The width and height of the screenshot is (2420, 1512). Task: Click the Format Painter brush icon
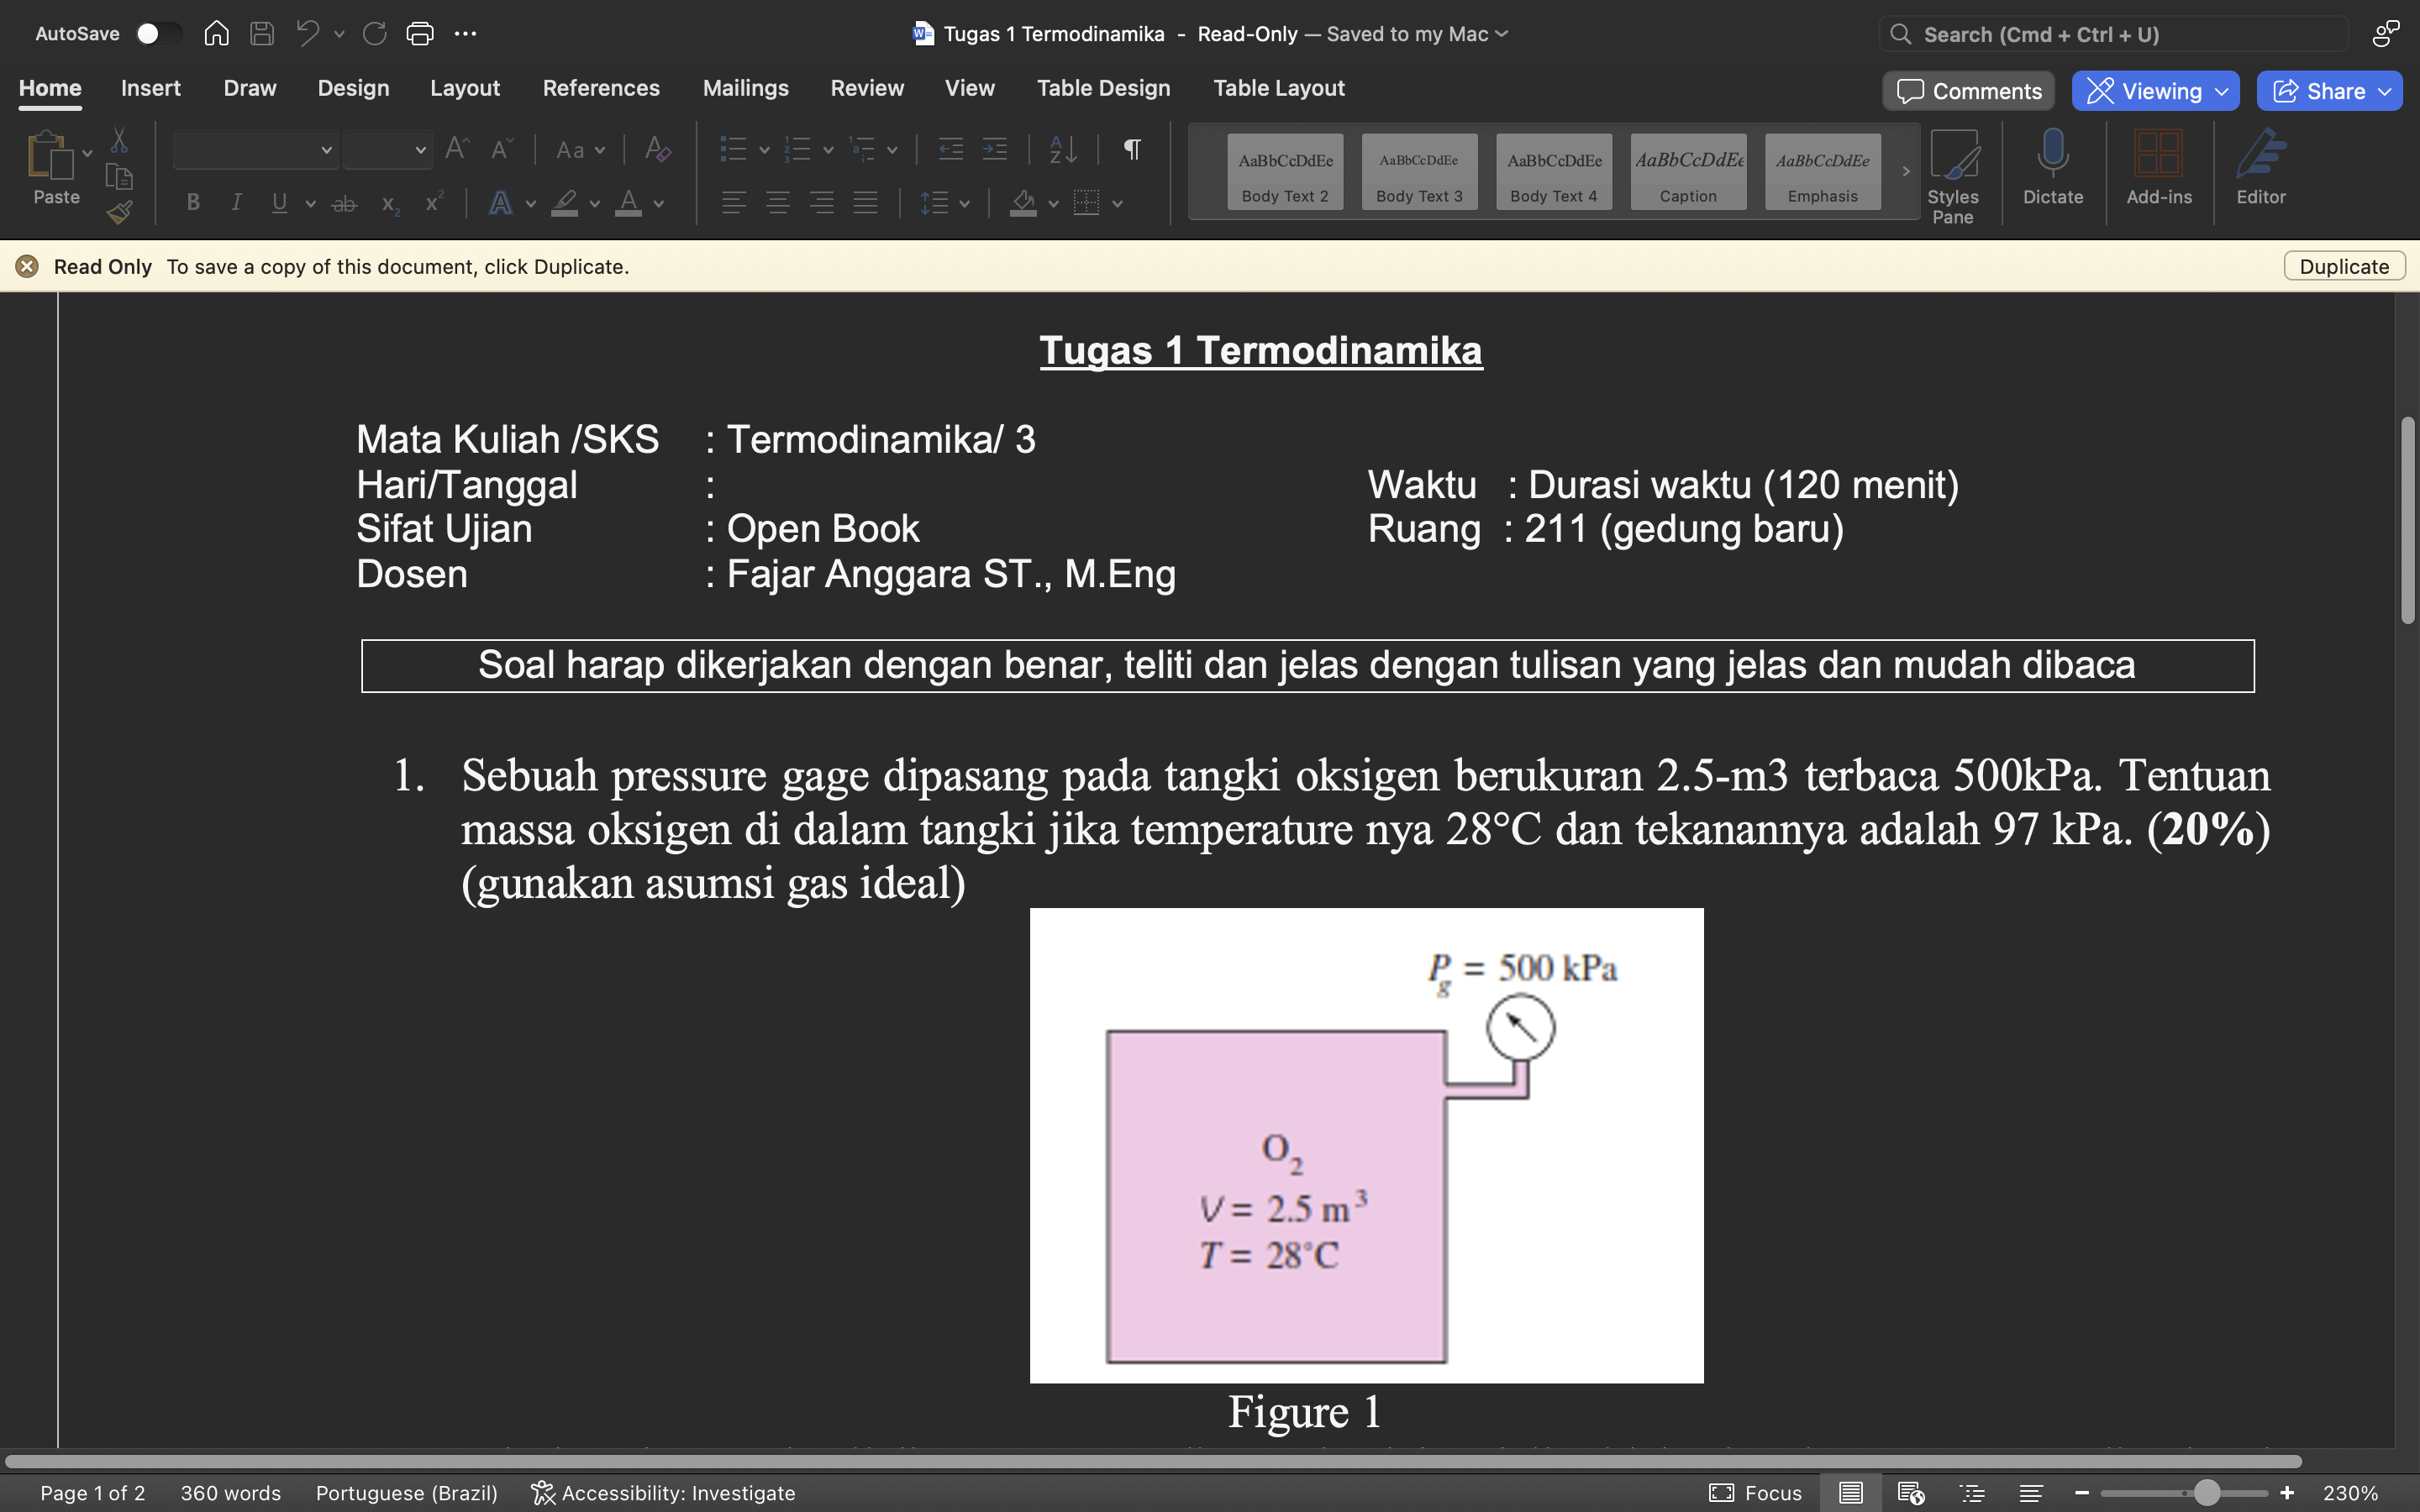(119, 212)
